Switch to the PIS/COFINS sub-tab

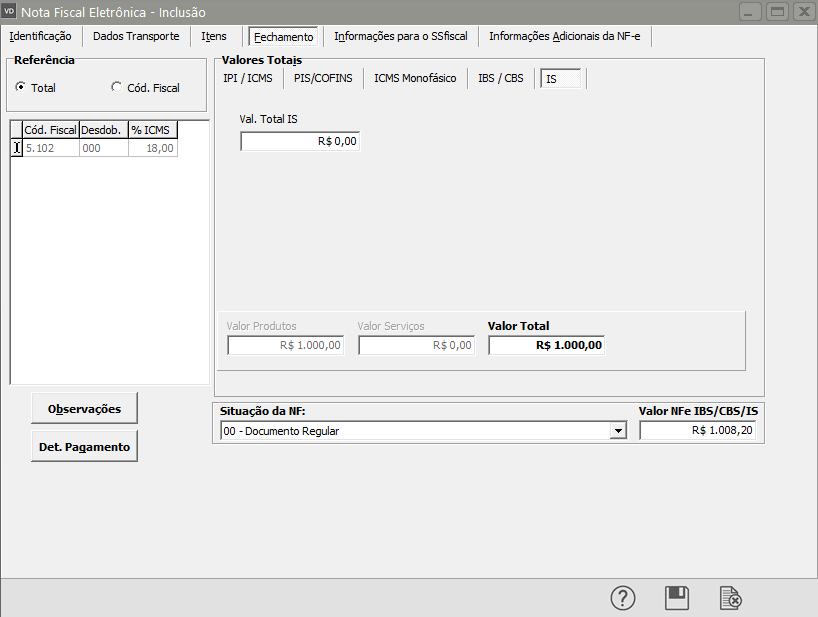tap(323, 78)
